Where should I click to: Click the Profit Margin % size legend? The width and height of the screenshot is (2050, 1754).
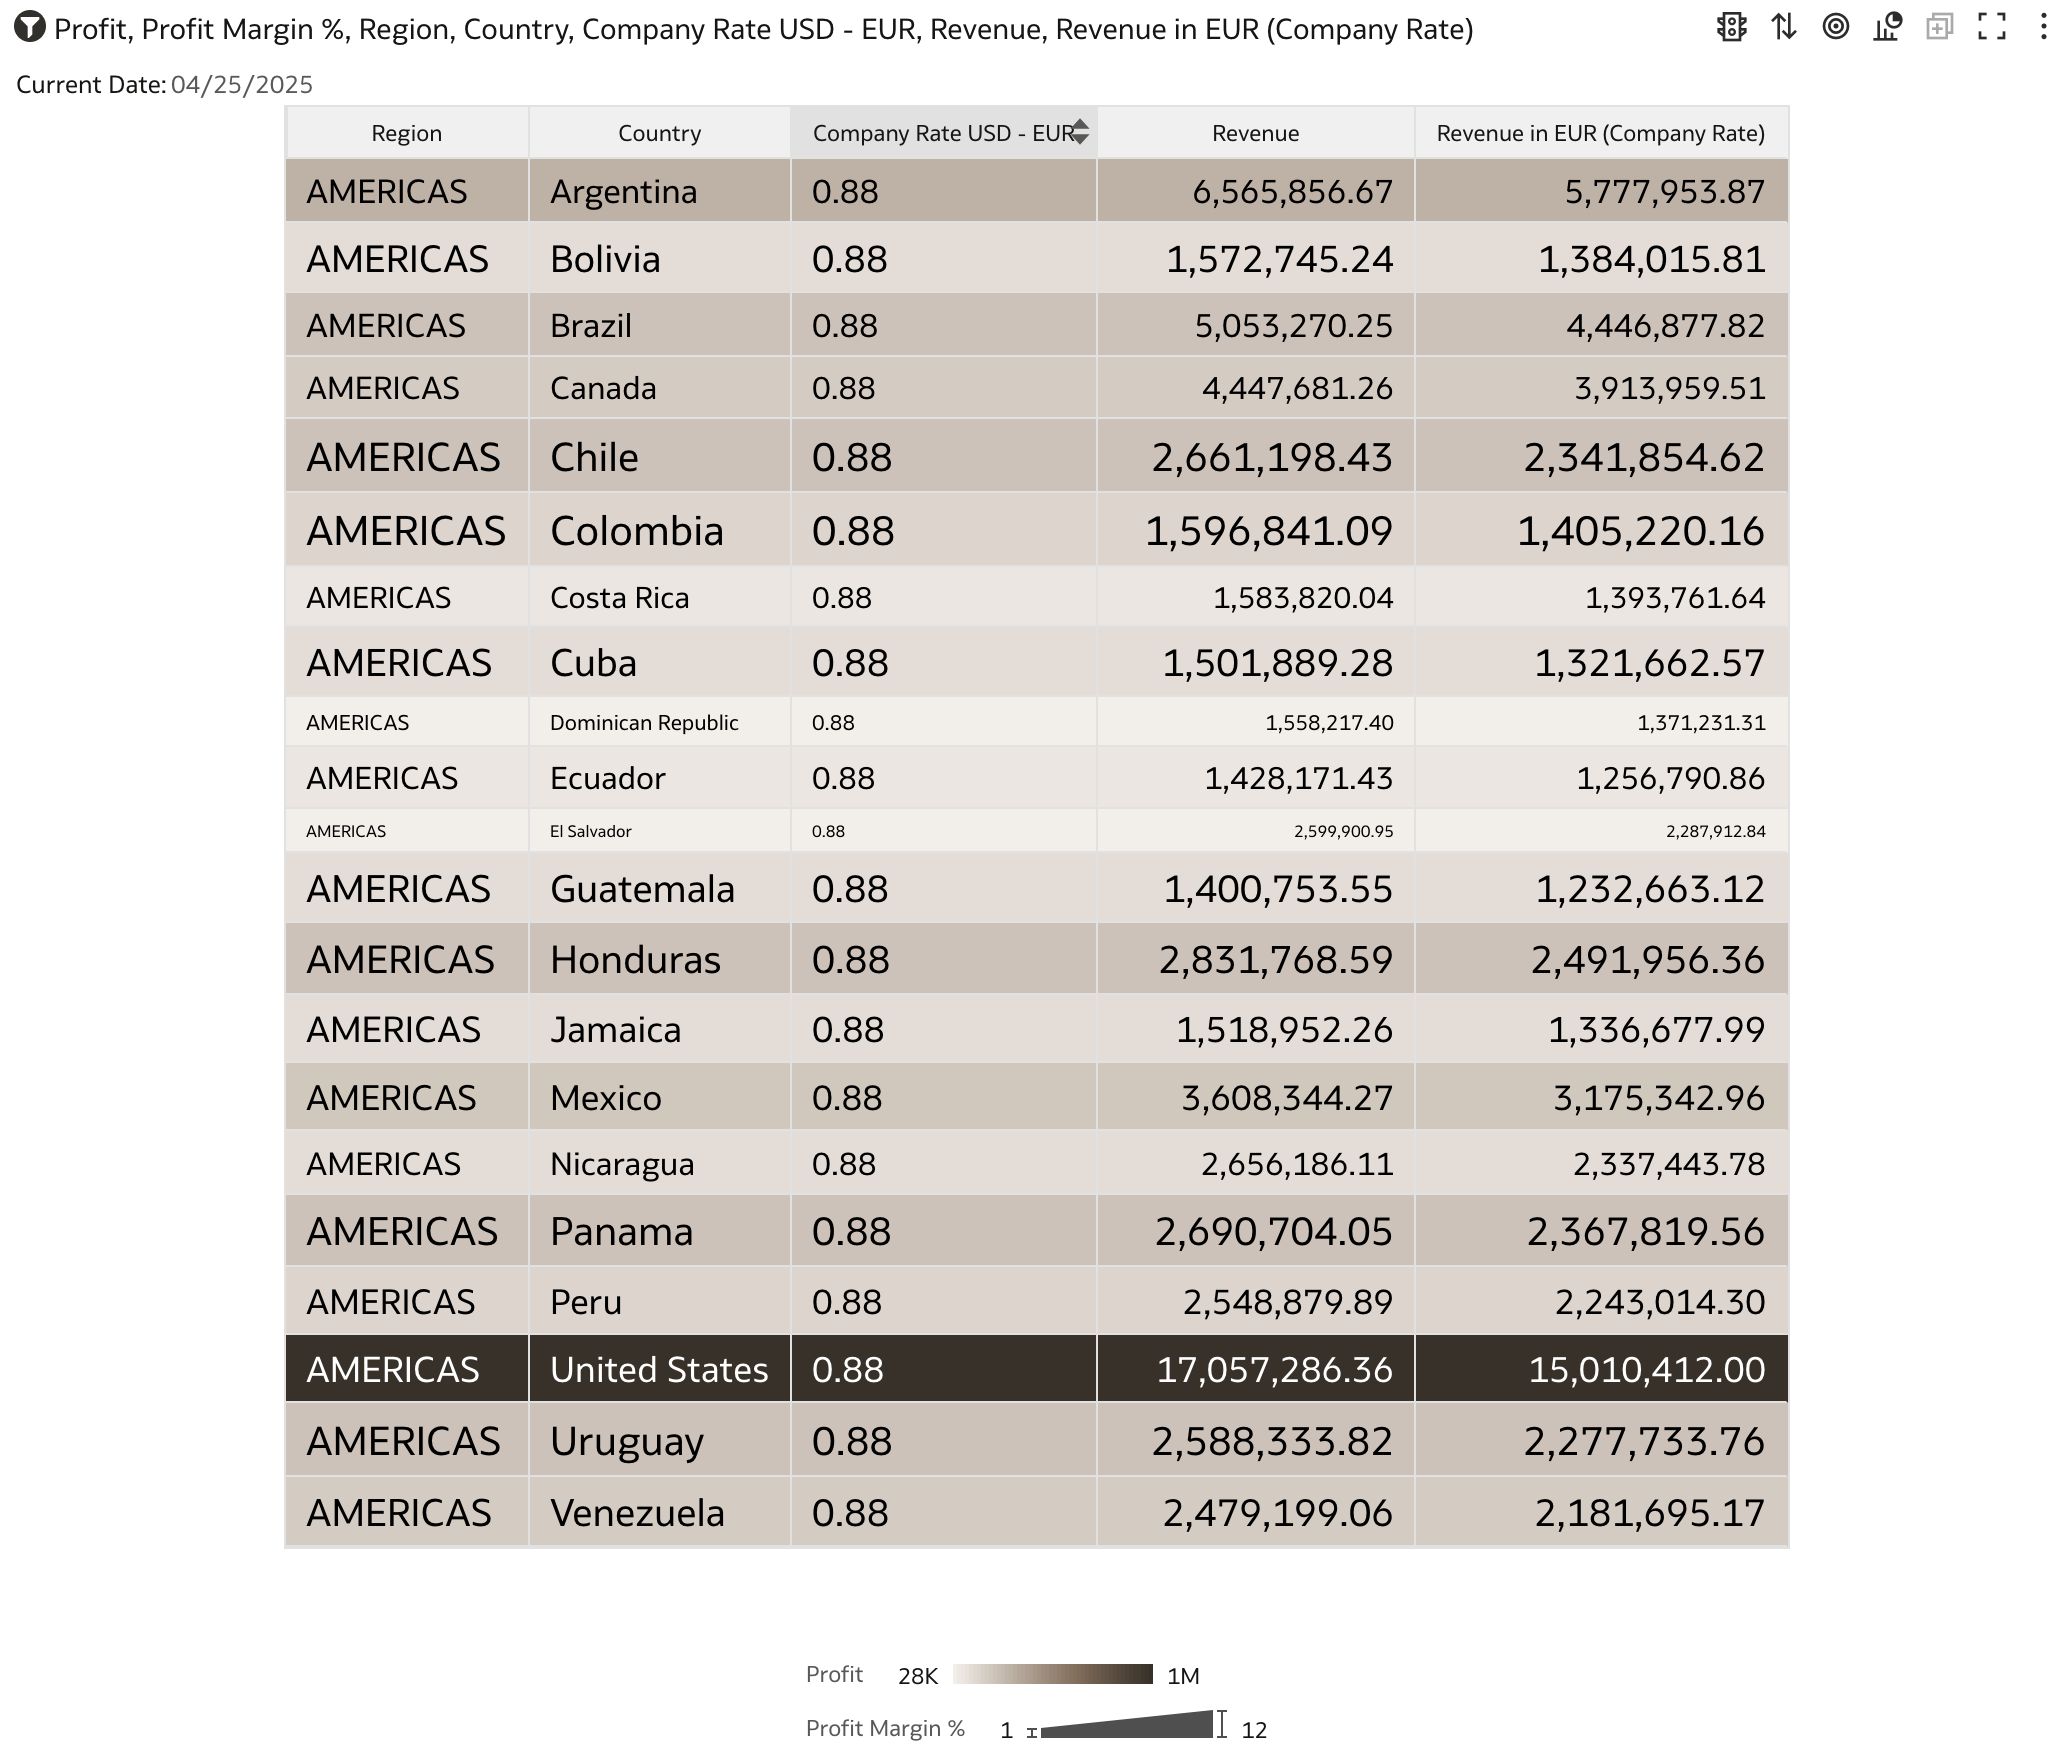point(1126,1725)
